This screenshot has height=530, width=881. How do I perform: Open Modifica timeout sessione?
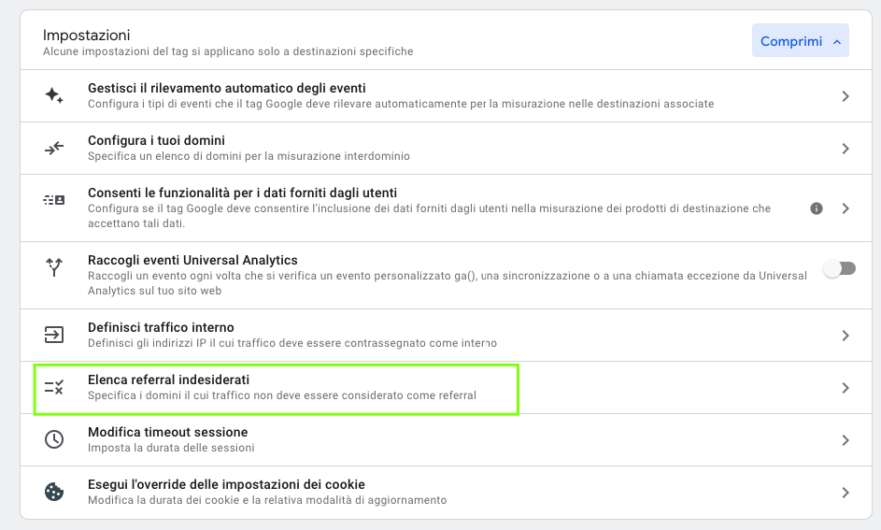(x=446, y=440)
